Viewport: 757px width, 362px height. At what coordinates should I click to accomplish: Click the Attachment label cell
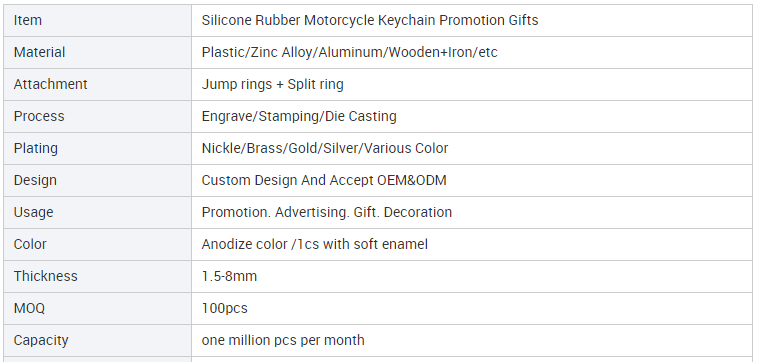98,84
